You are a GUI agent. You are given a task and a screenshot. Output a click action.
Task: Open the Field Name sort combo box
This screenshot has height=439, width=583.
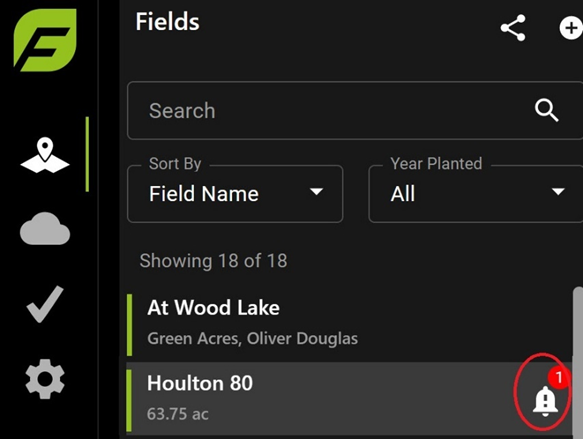click(x=235, y=194)
